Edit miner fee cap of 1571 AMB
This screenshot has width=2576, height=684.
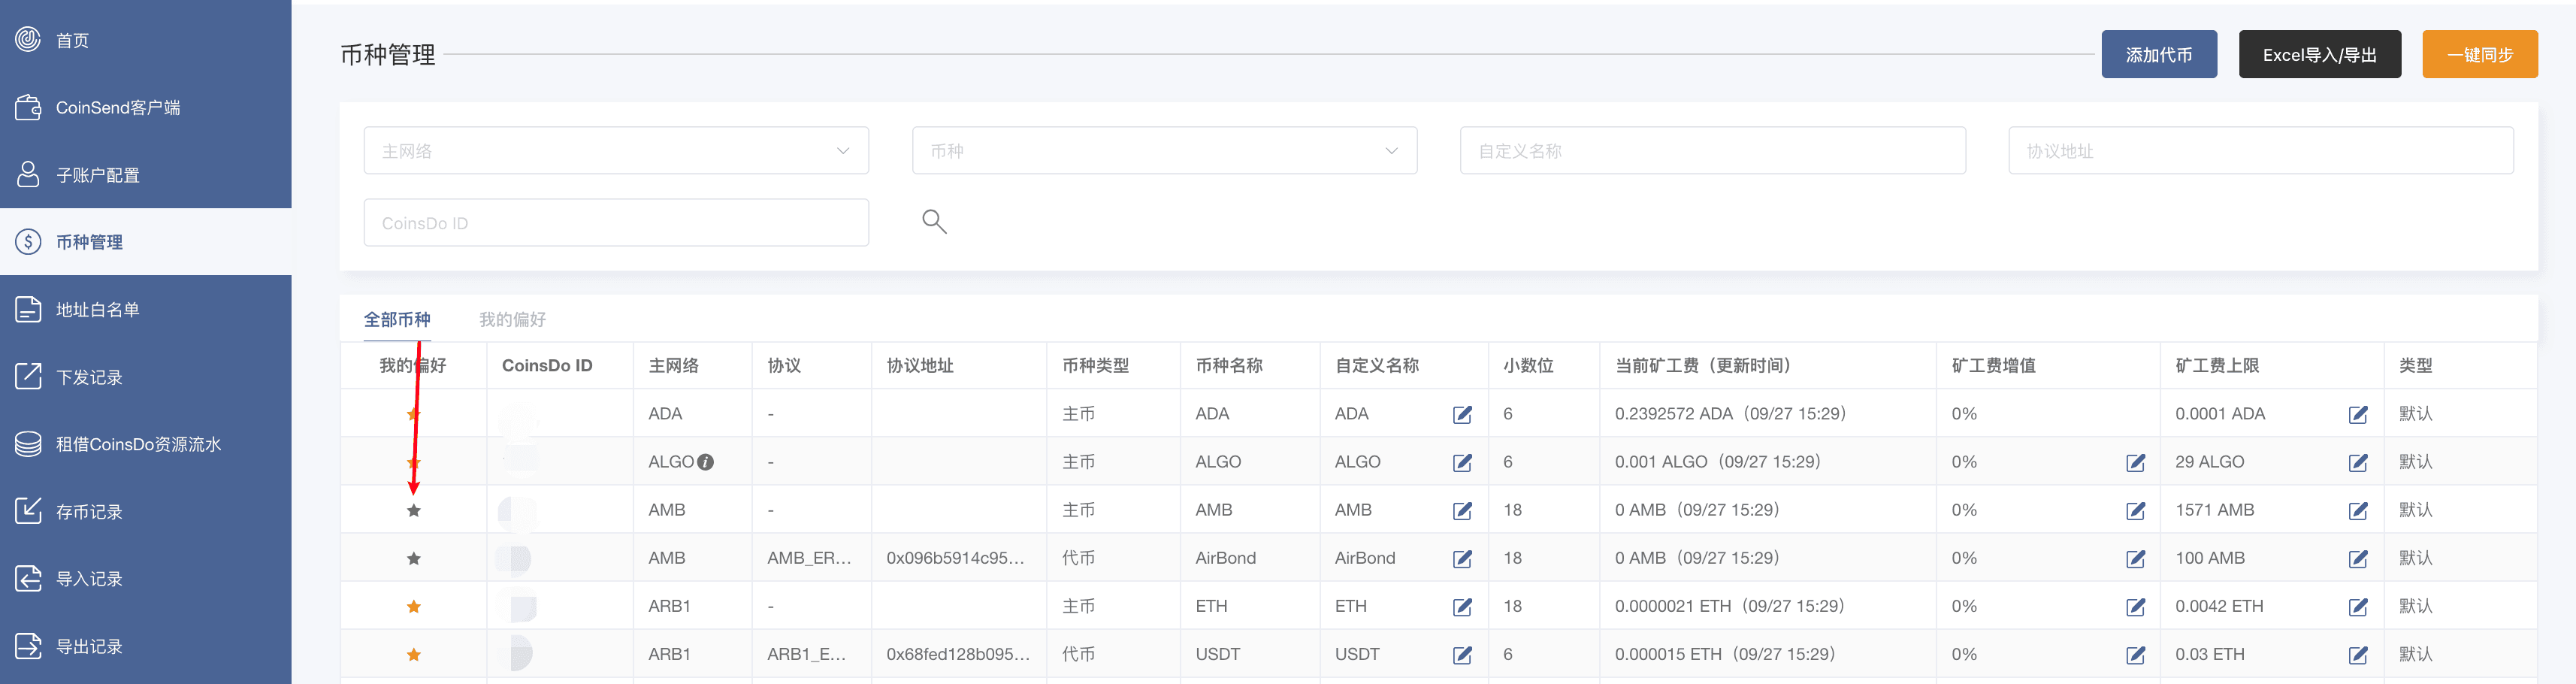pyautogui.click(x=2357, y=510)
